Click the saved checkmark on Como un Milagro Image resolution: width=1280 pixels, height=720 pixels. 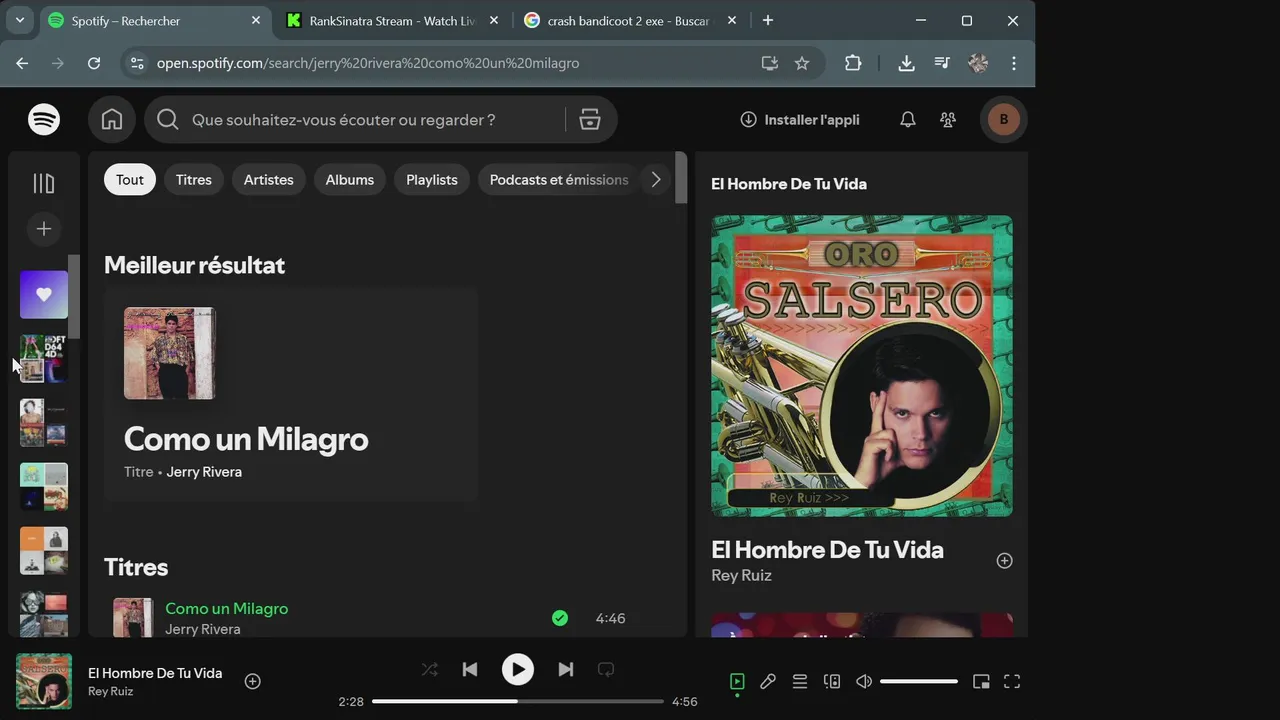(x=560, y=618)
